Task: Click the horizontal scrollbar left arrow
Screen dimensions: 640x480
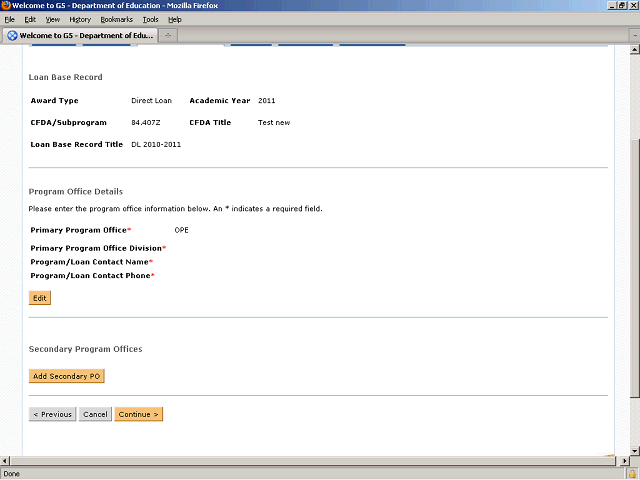Action: click(4, 461)
